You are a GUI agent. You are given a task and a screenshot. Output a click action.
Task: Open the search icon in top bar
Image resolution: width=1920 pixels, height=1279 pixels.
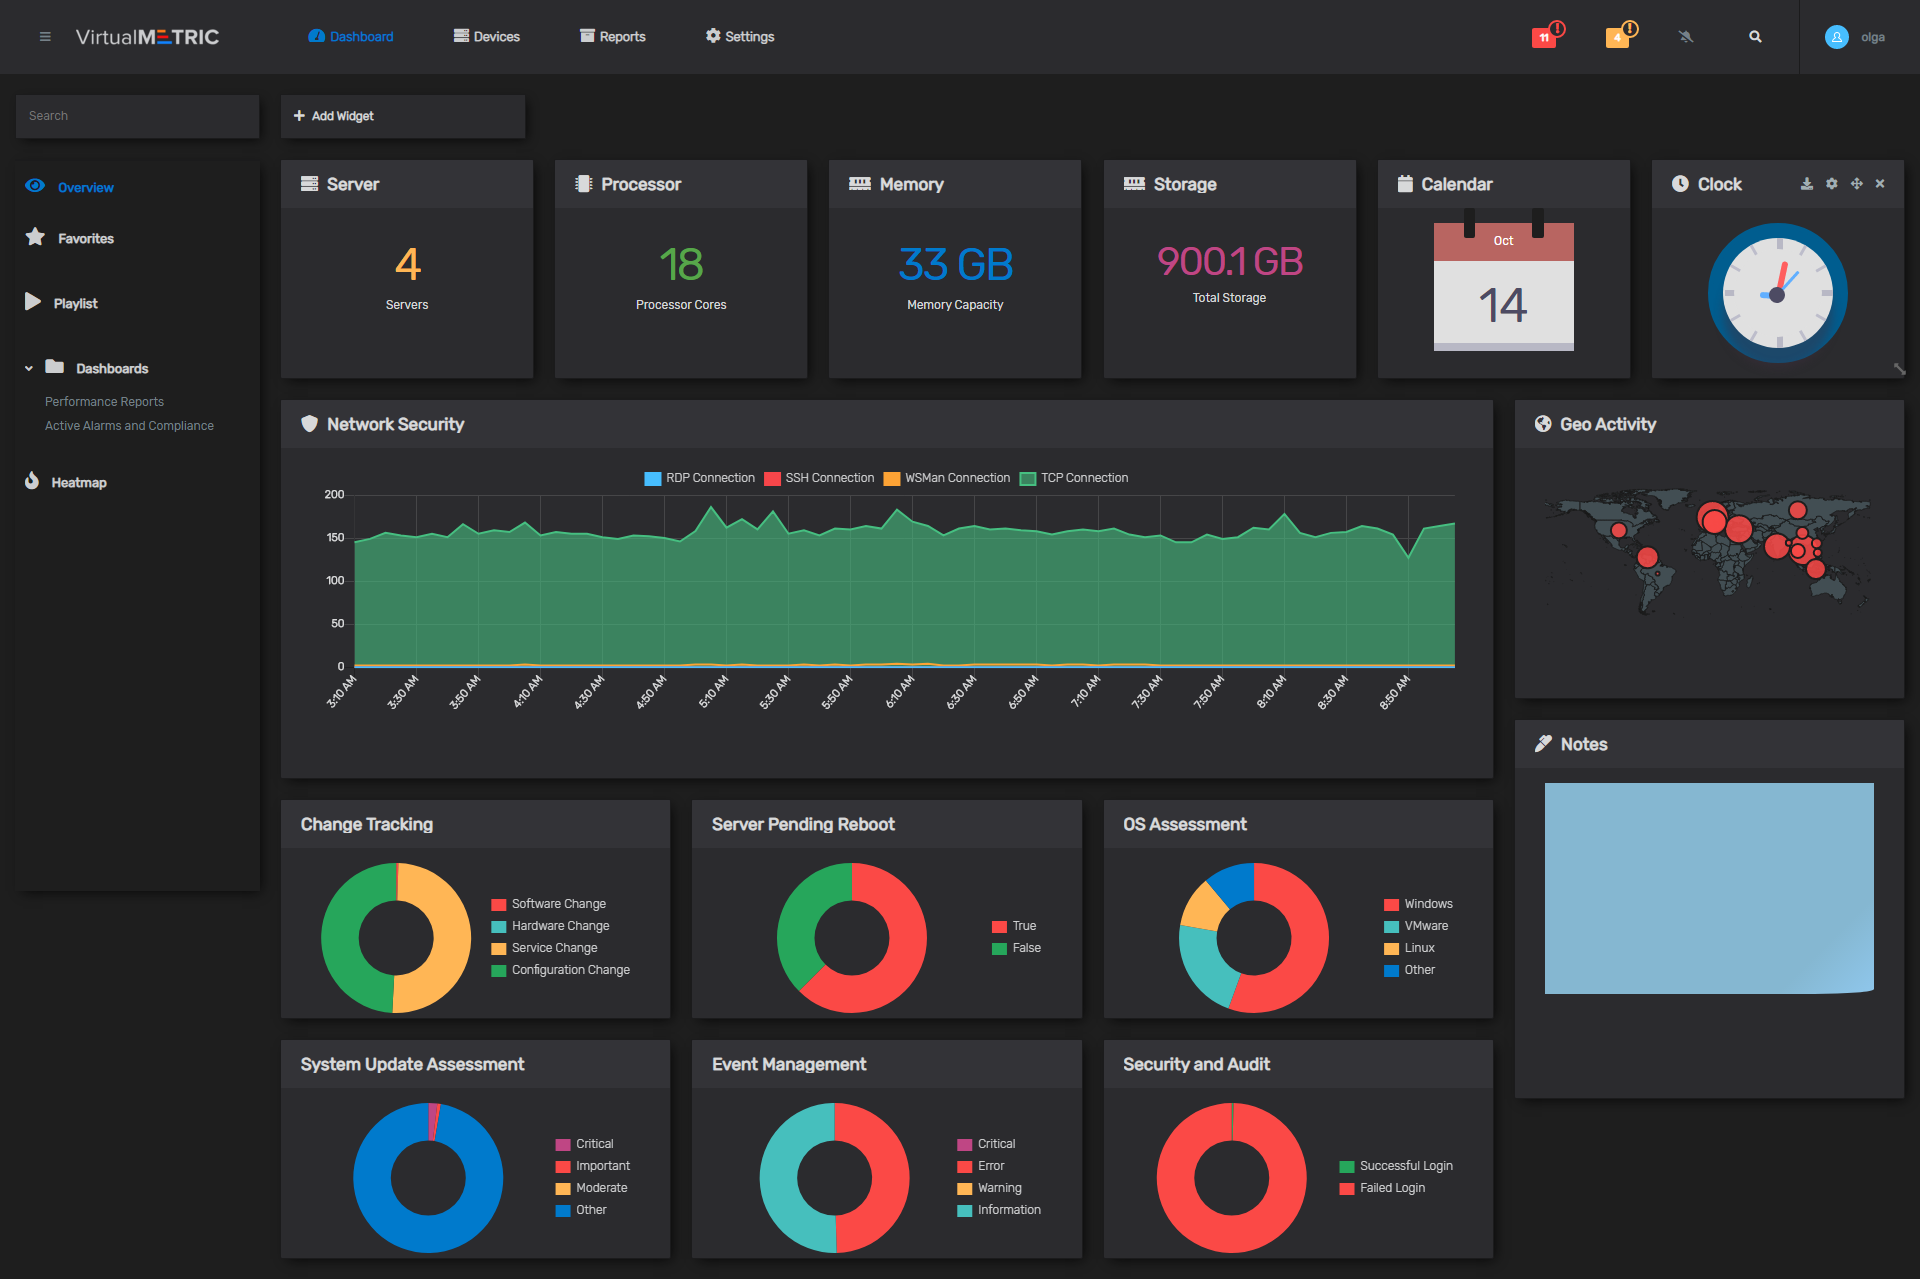click(1755, 36)
